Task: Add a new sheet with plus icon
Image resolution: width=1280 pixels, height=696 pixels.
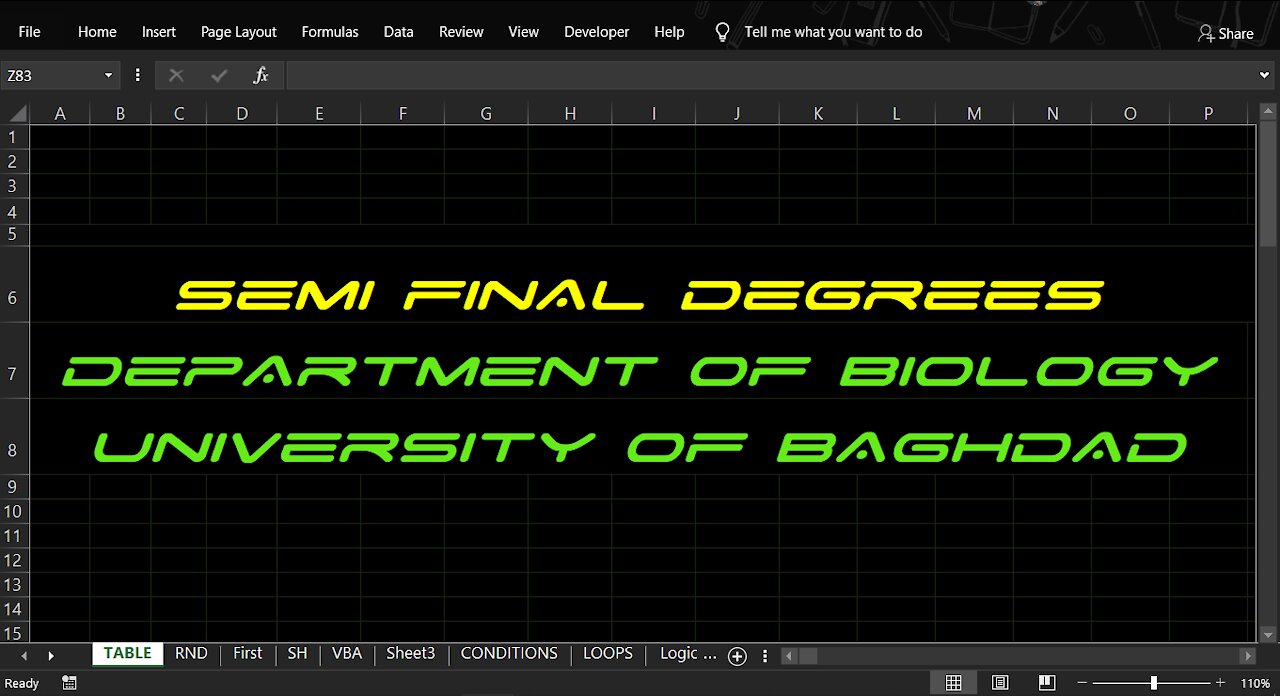Action: point(737,656)
